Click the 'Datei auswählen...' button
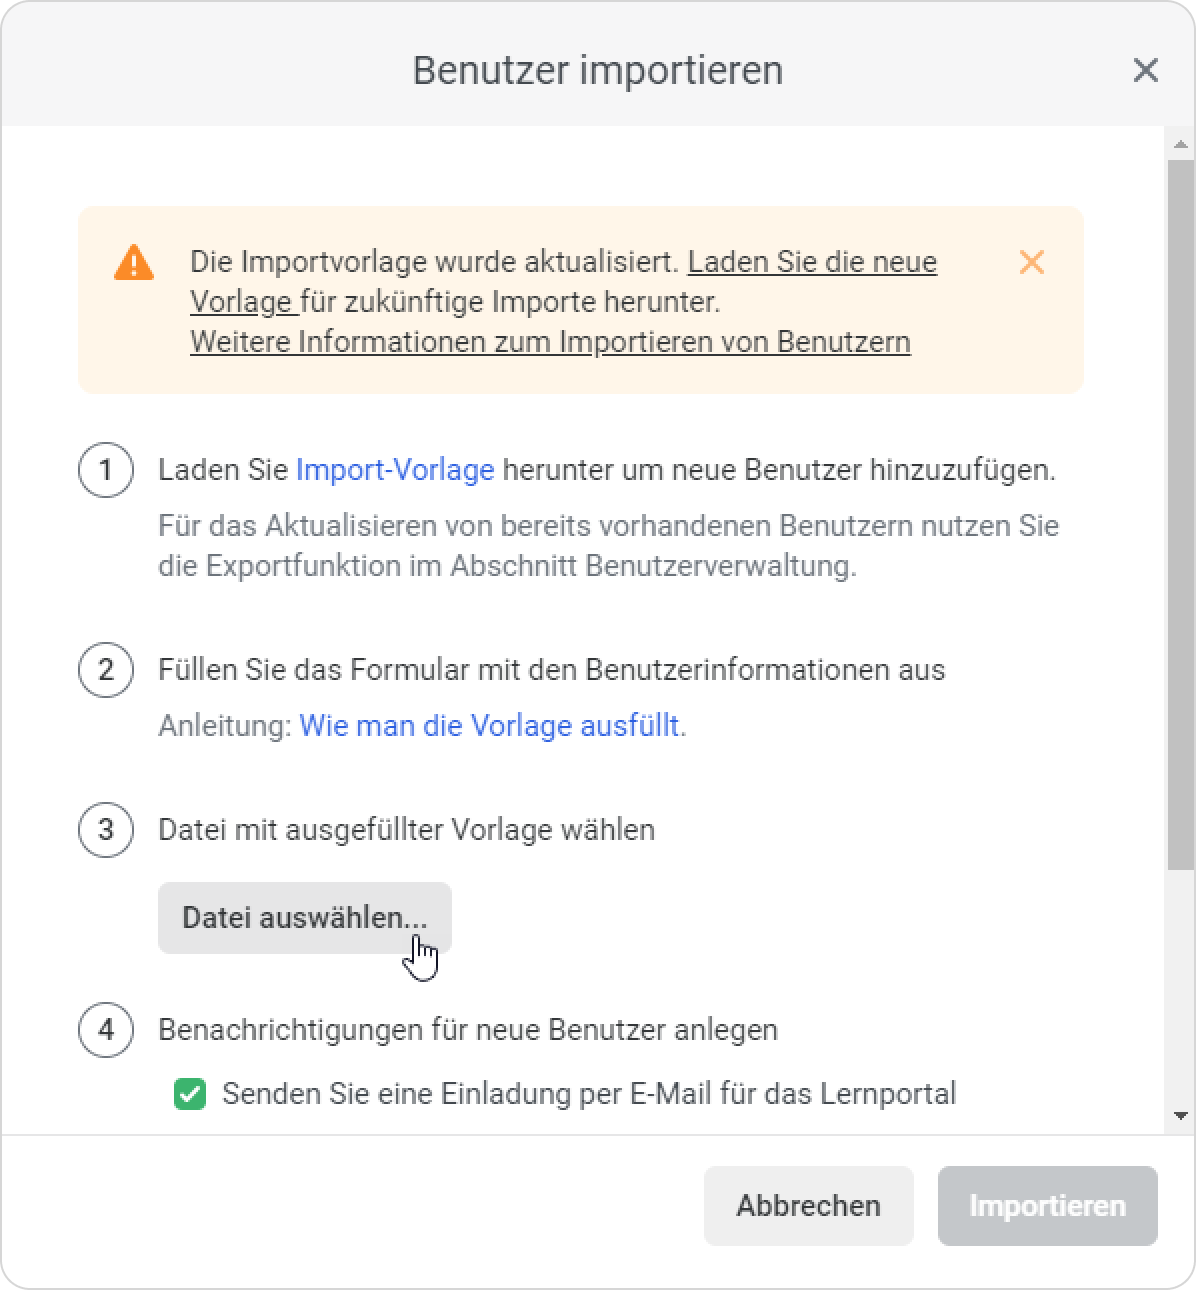 coord(304,918)
